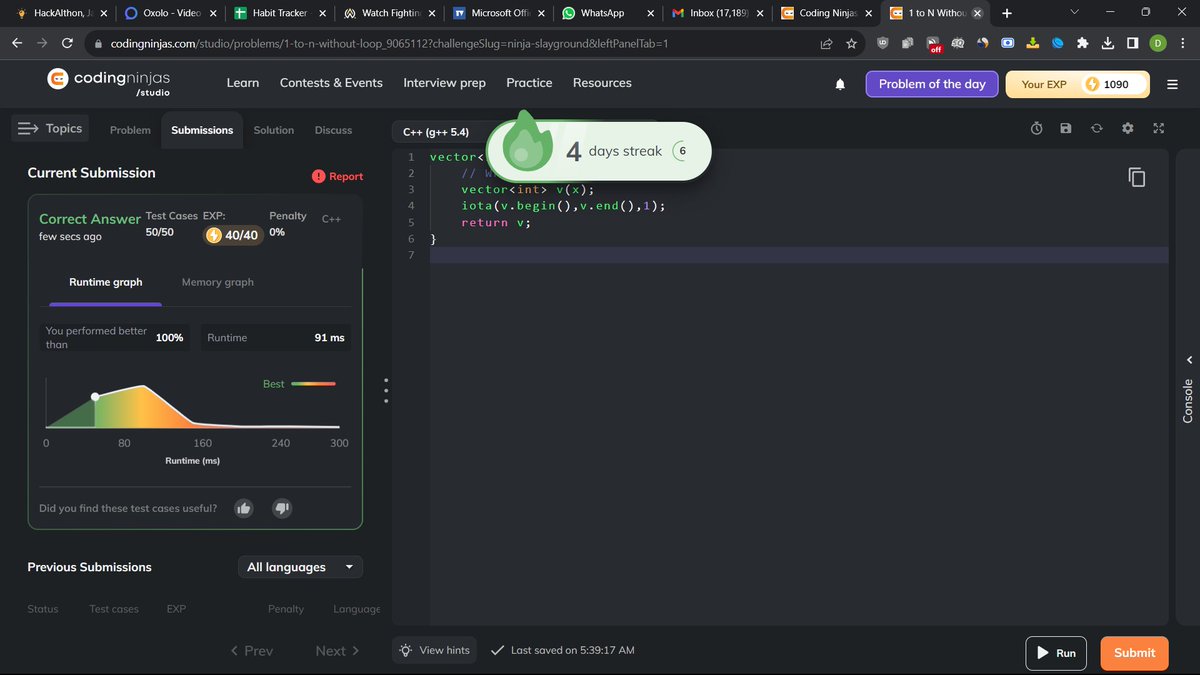Image resolution: width=1200 pixels, height=675 pixels.
Task: Open the C++ (g++ 5.4) language selector
Action: (437, 131)
